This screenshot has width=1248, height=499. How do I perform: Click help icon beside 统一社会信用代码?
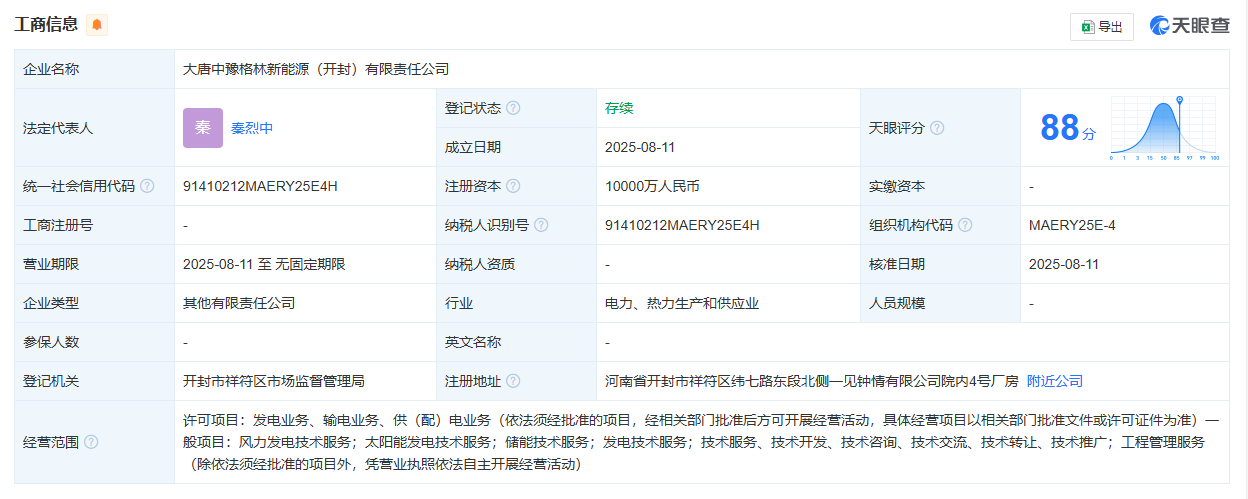[147, 186]
